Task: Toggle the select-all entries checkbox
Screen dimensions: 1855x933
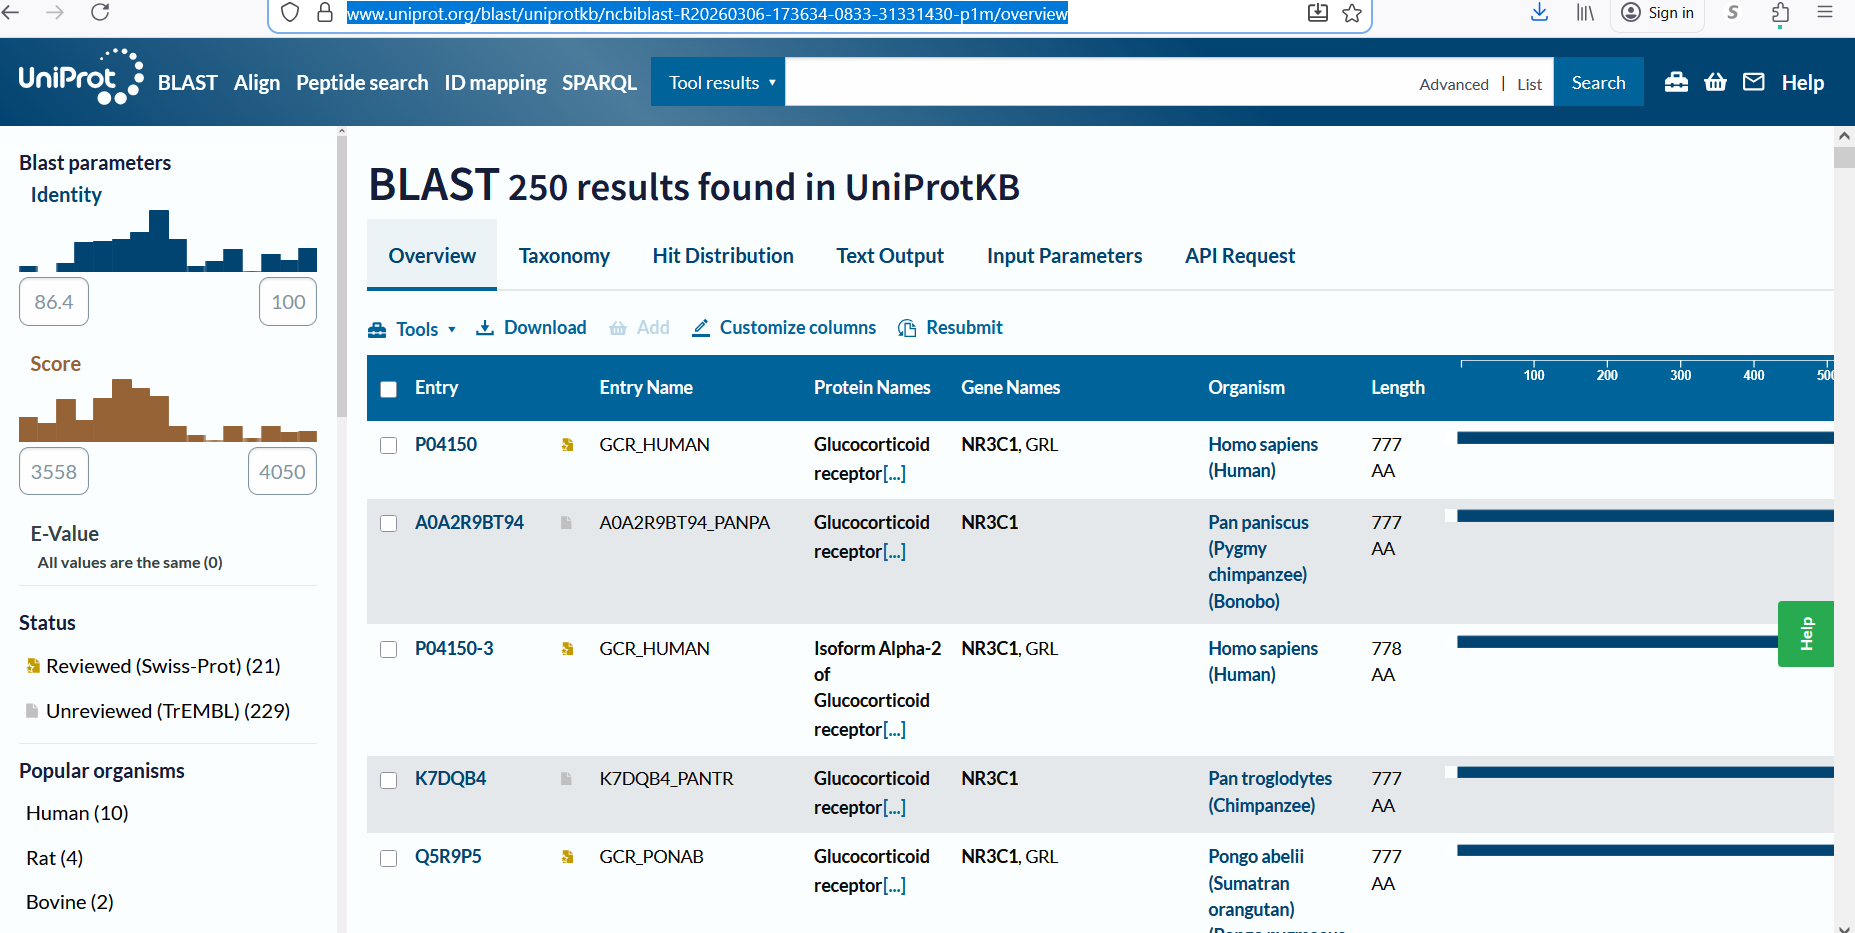Action: pos(389,389)
